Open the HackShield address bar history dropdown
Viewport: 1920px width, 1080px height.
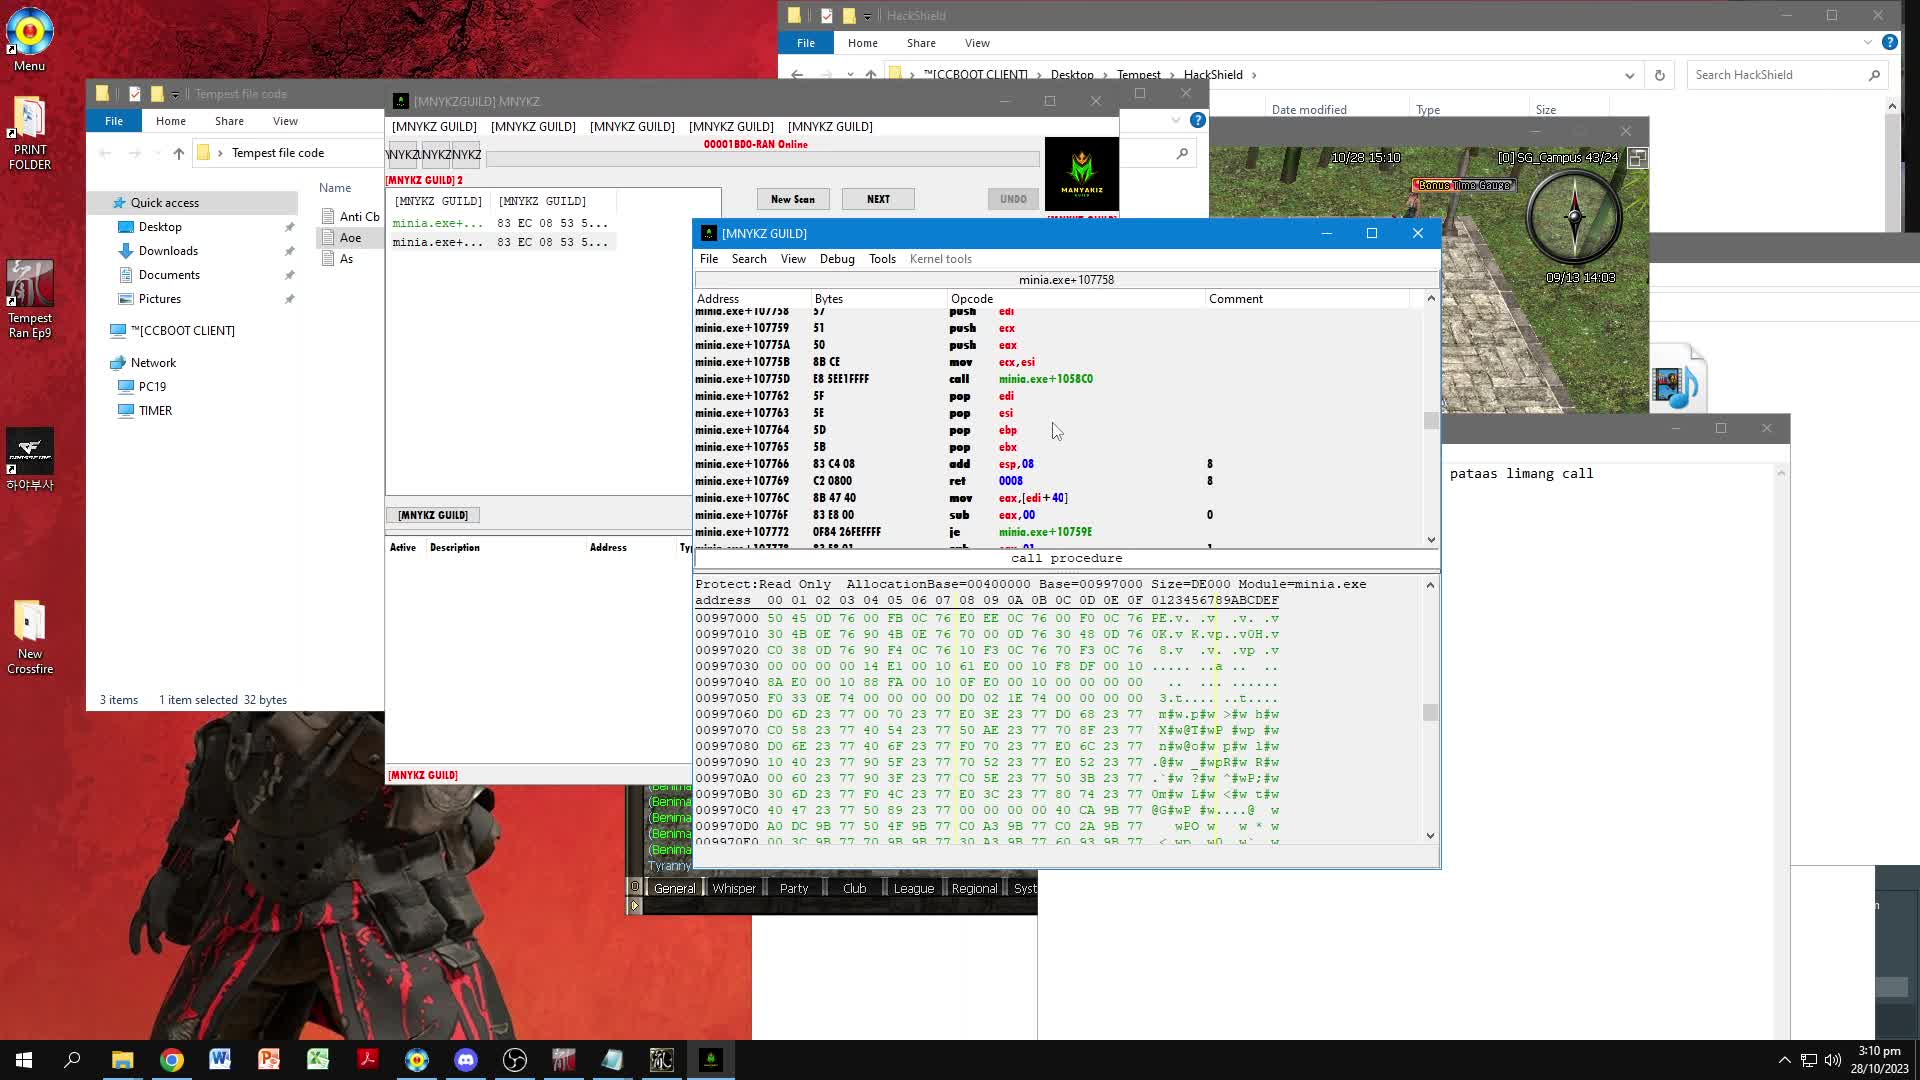[x=1629, y=75]
